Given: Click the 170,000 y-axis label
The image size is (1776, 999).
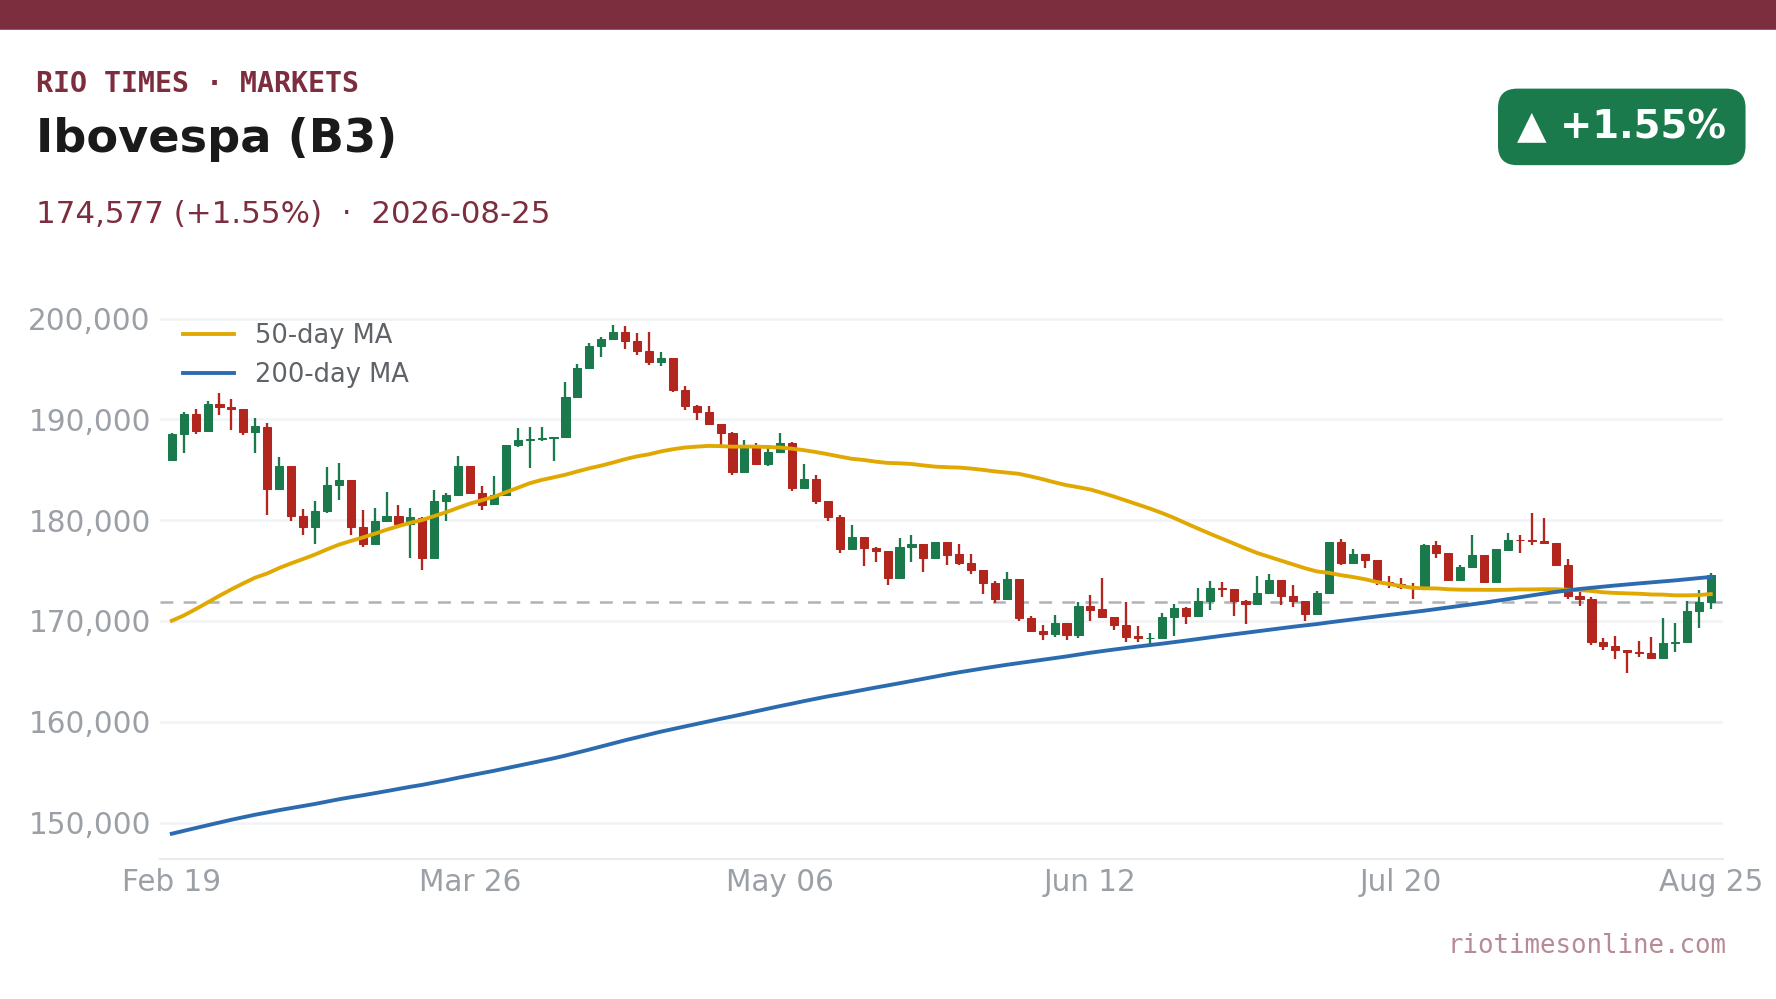Looking at the screenshot, I should pyautogui.click(x=89, y=622).
